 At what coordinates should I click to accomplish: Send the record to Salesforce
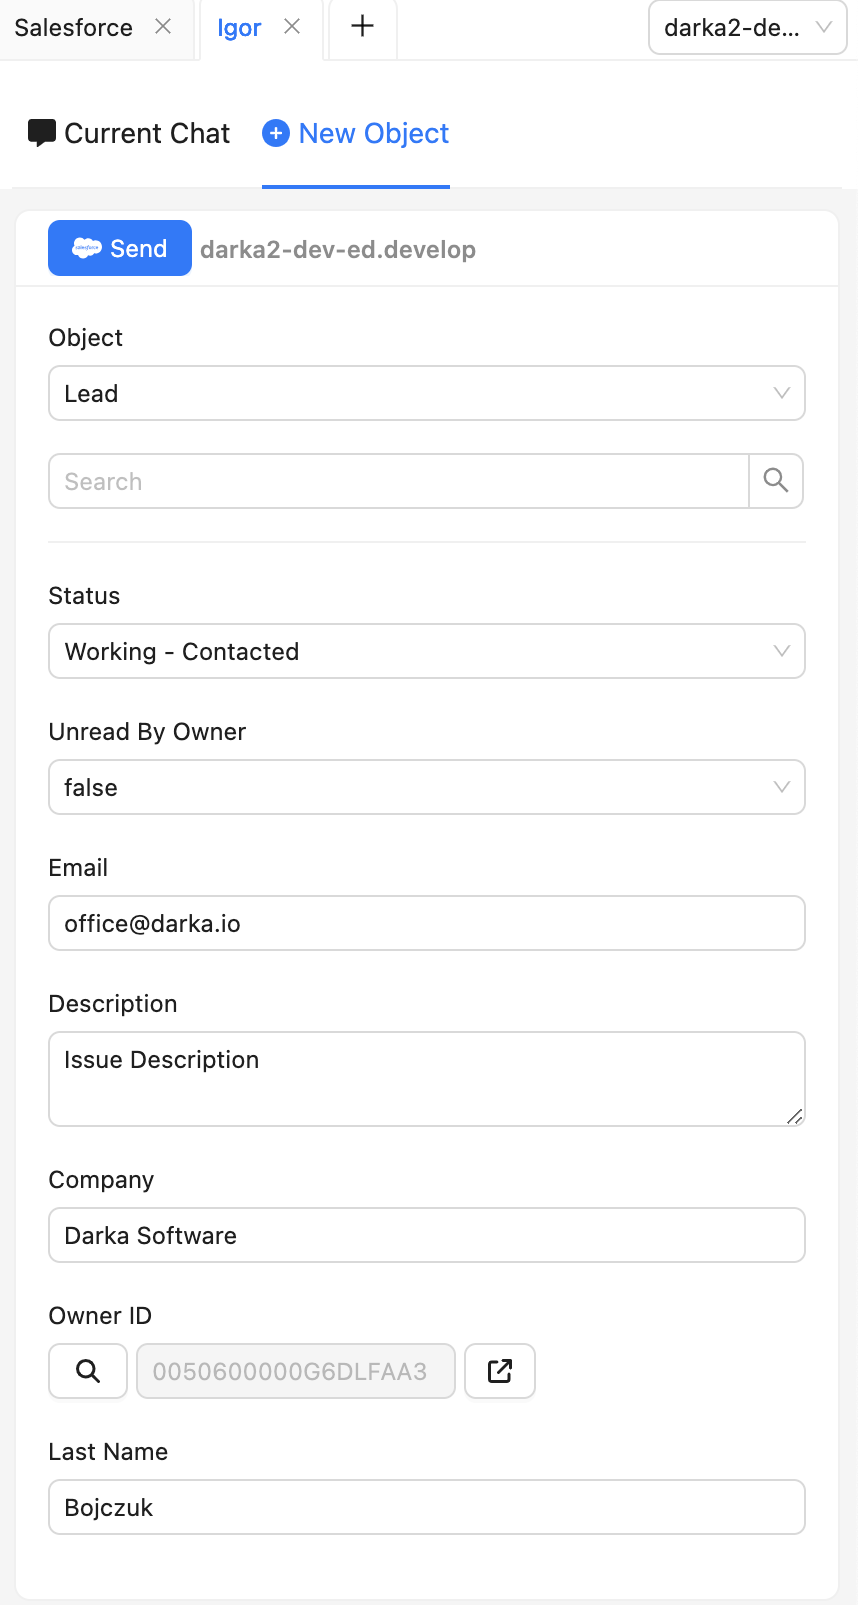120,248
